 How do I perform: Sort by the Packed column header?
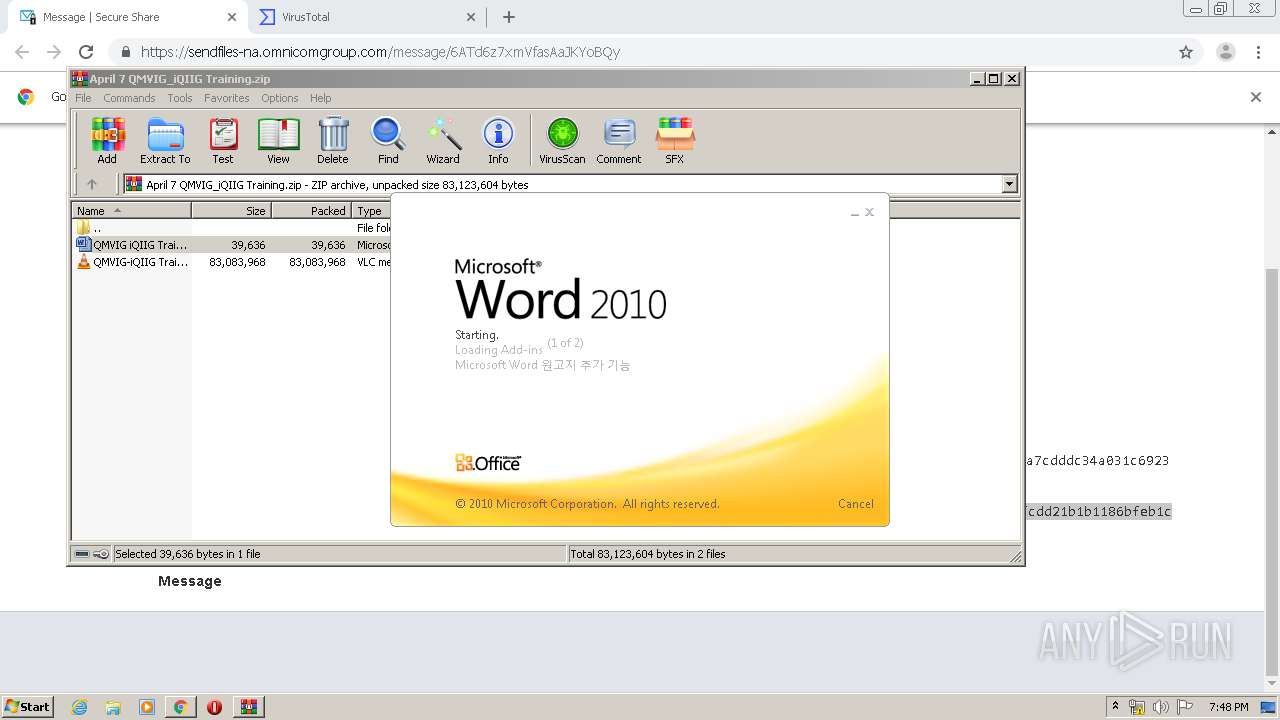pyautogui.click(x=311, y=211)
